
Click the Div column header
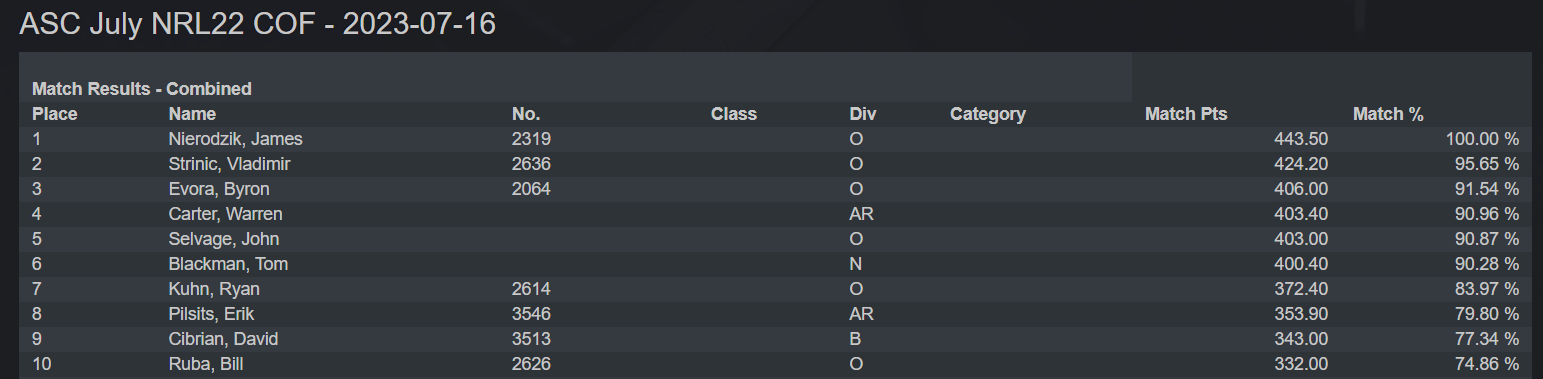(863, 114)
